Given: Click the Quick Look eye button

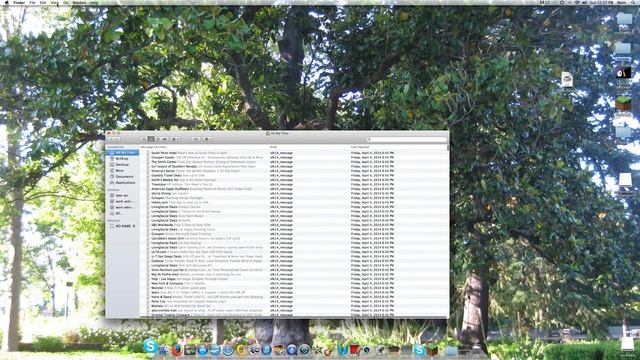Looking at the screenshot, I should (x=196, y=139).
